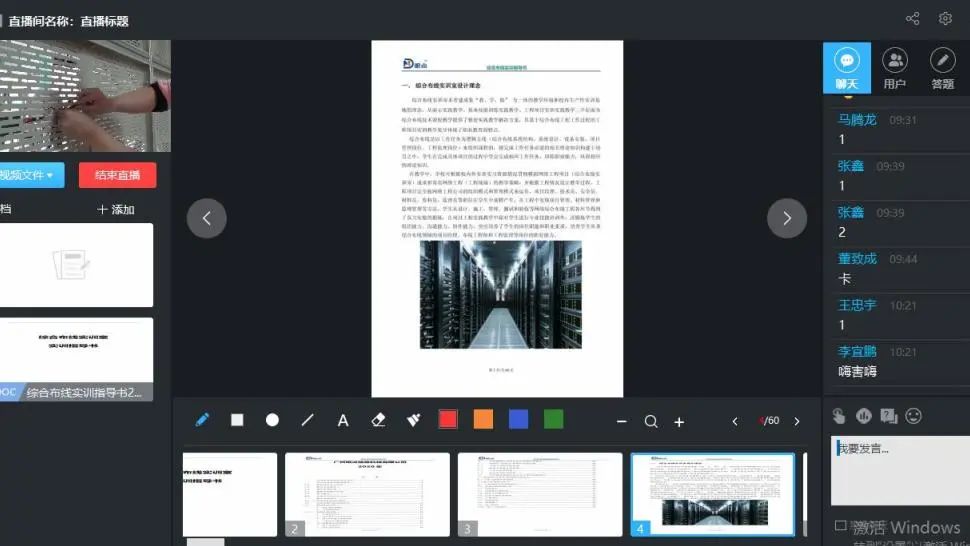This screenshot has width=970, height=546.
Task: Open the settings gear in header
Action: [x=945, y=19]
